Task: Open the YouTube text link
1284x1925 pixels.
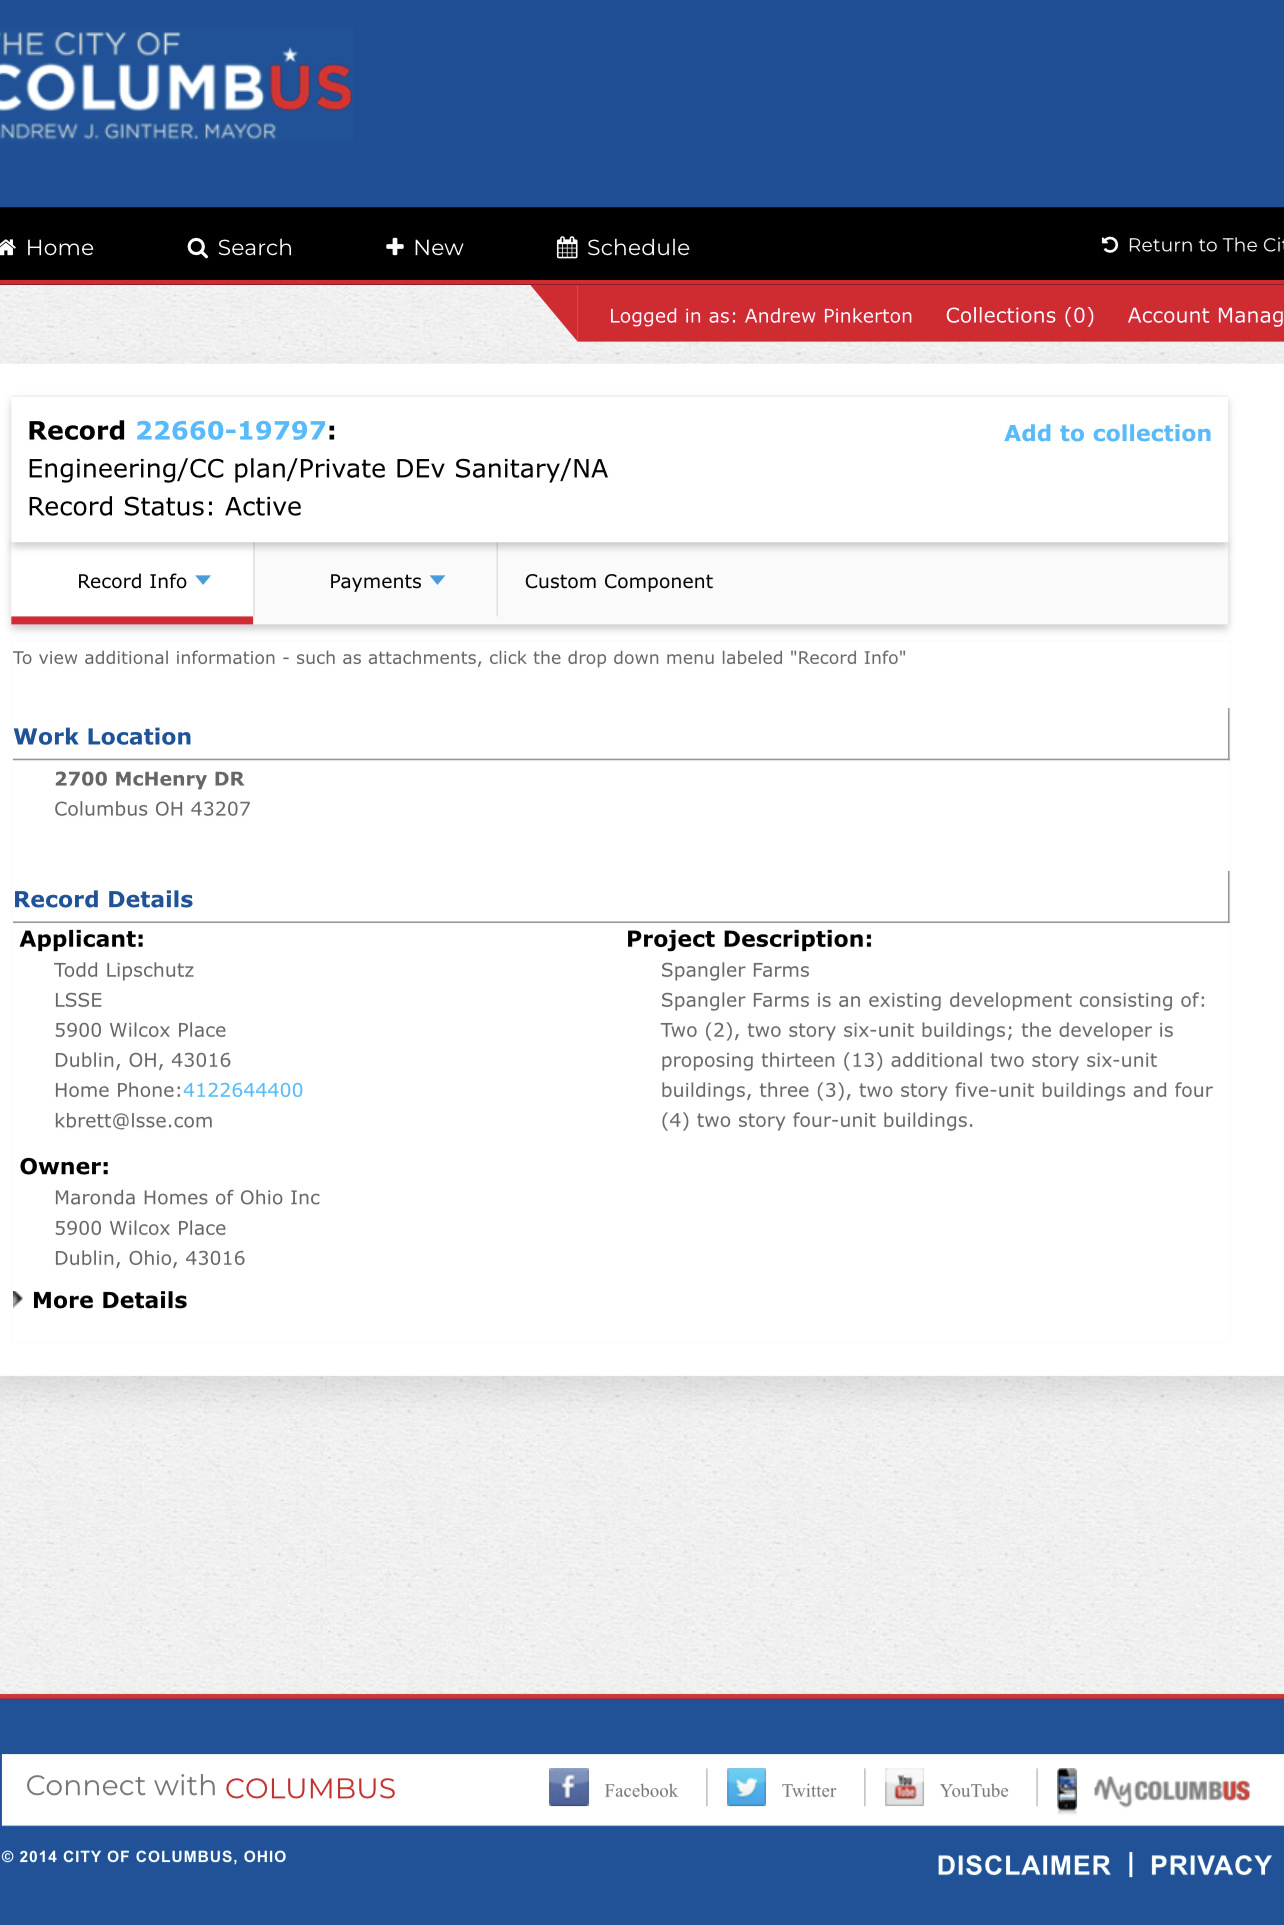Action: tap(974, 1790)
